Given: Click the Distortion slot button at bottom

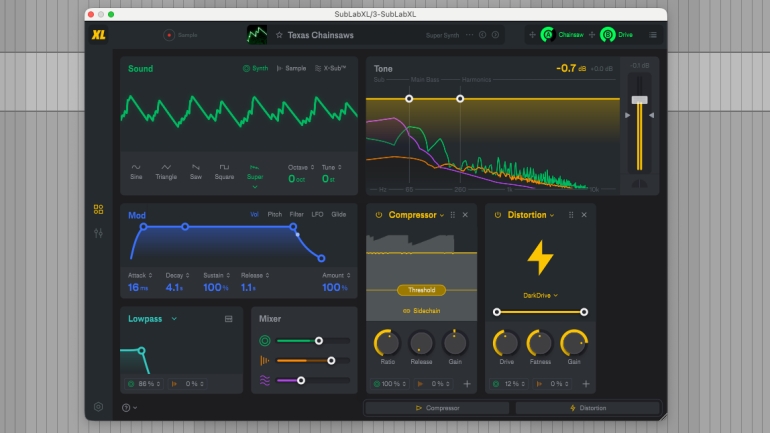Looking at the screenshot, I should coord(587,408).
